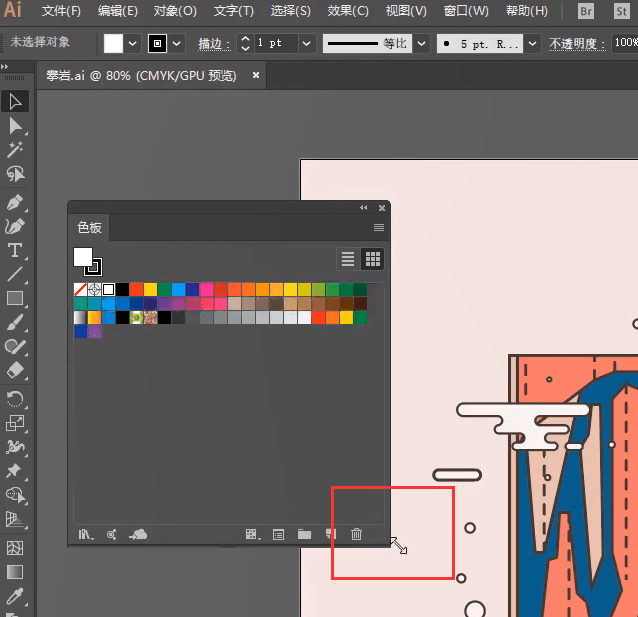The image size is (638, 617).
Task: Select the Rectangle tool
Action: [15, 298]
